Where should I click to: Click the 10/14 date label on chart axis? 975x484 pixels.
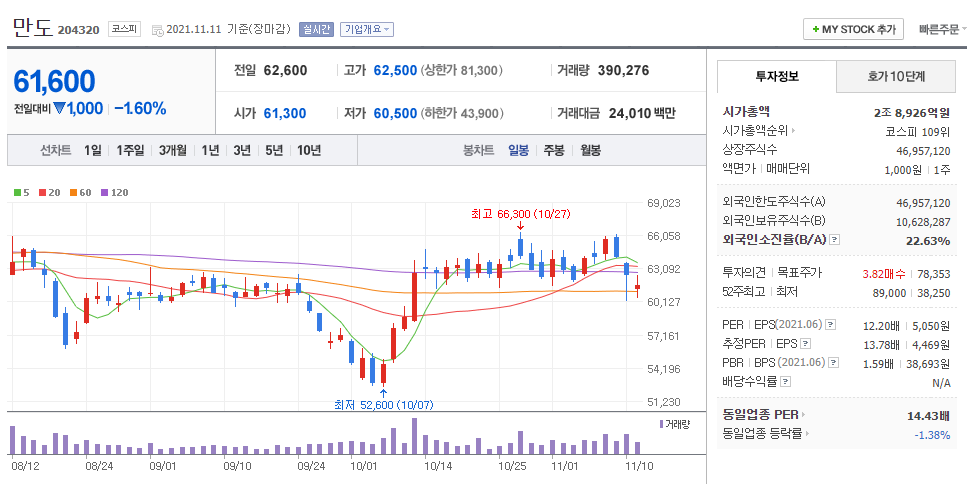coord(437,465)
